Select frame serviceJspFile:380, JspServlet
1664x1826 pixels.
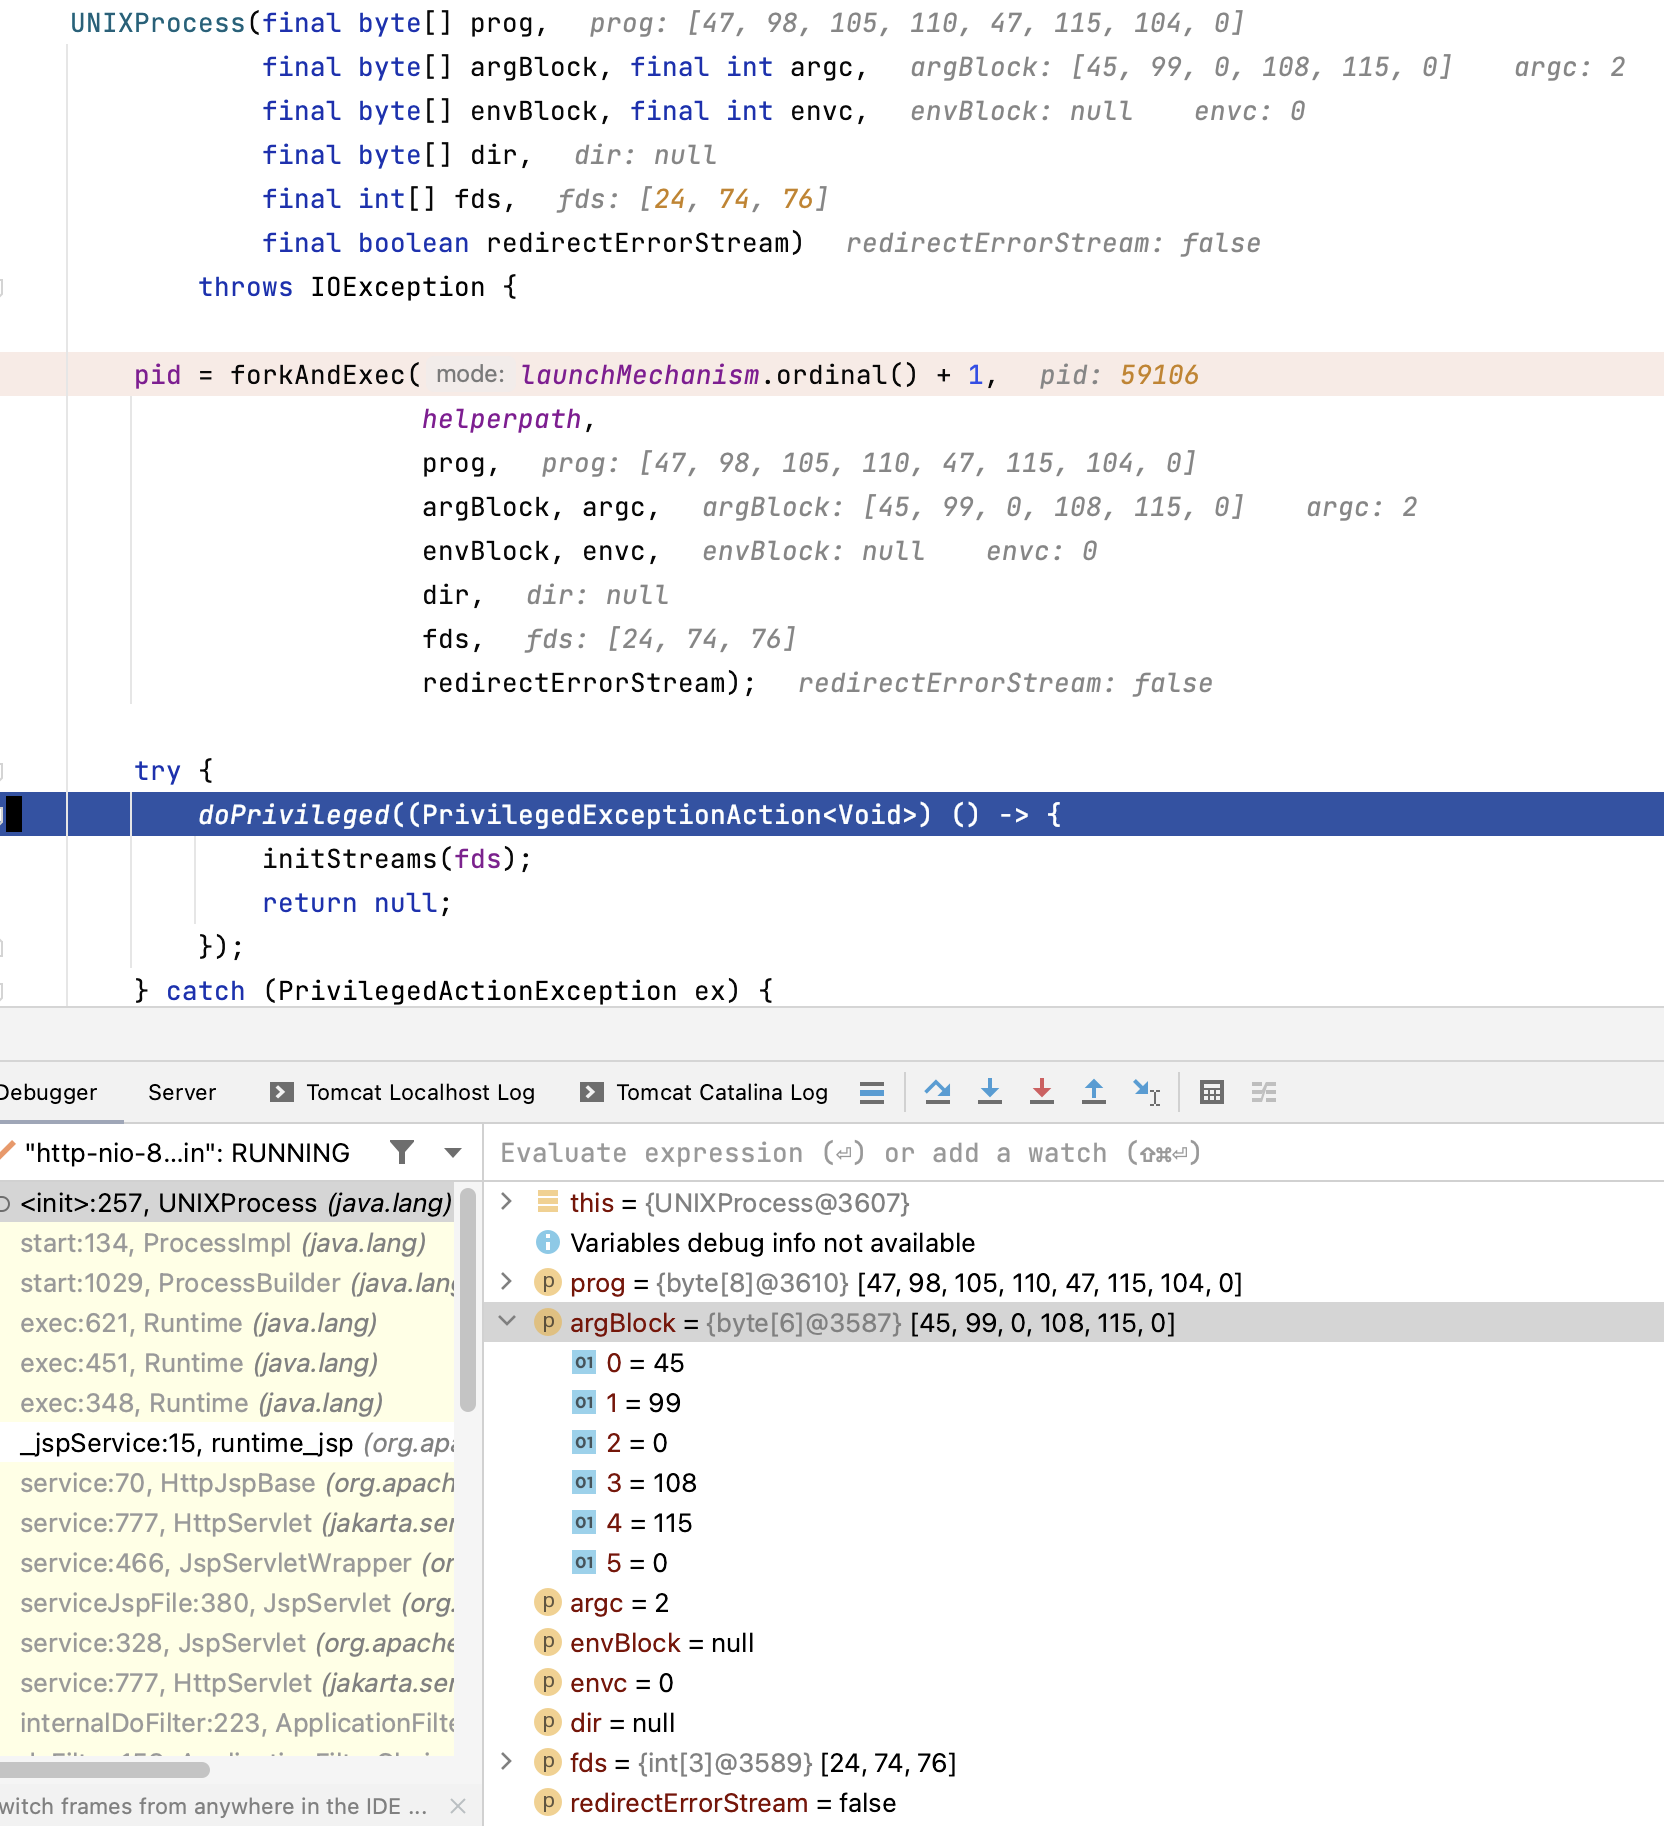pos(228,1603)
